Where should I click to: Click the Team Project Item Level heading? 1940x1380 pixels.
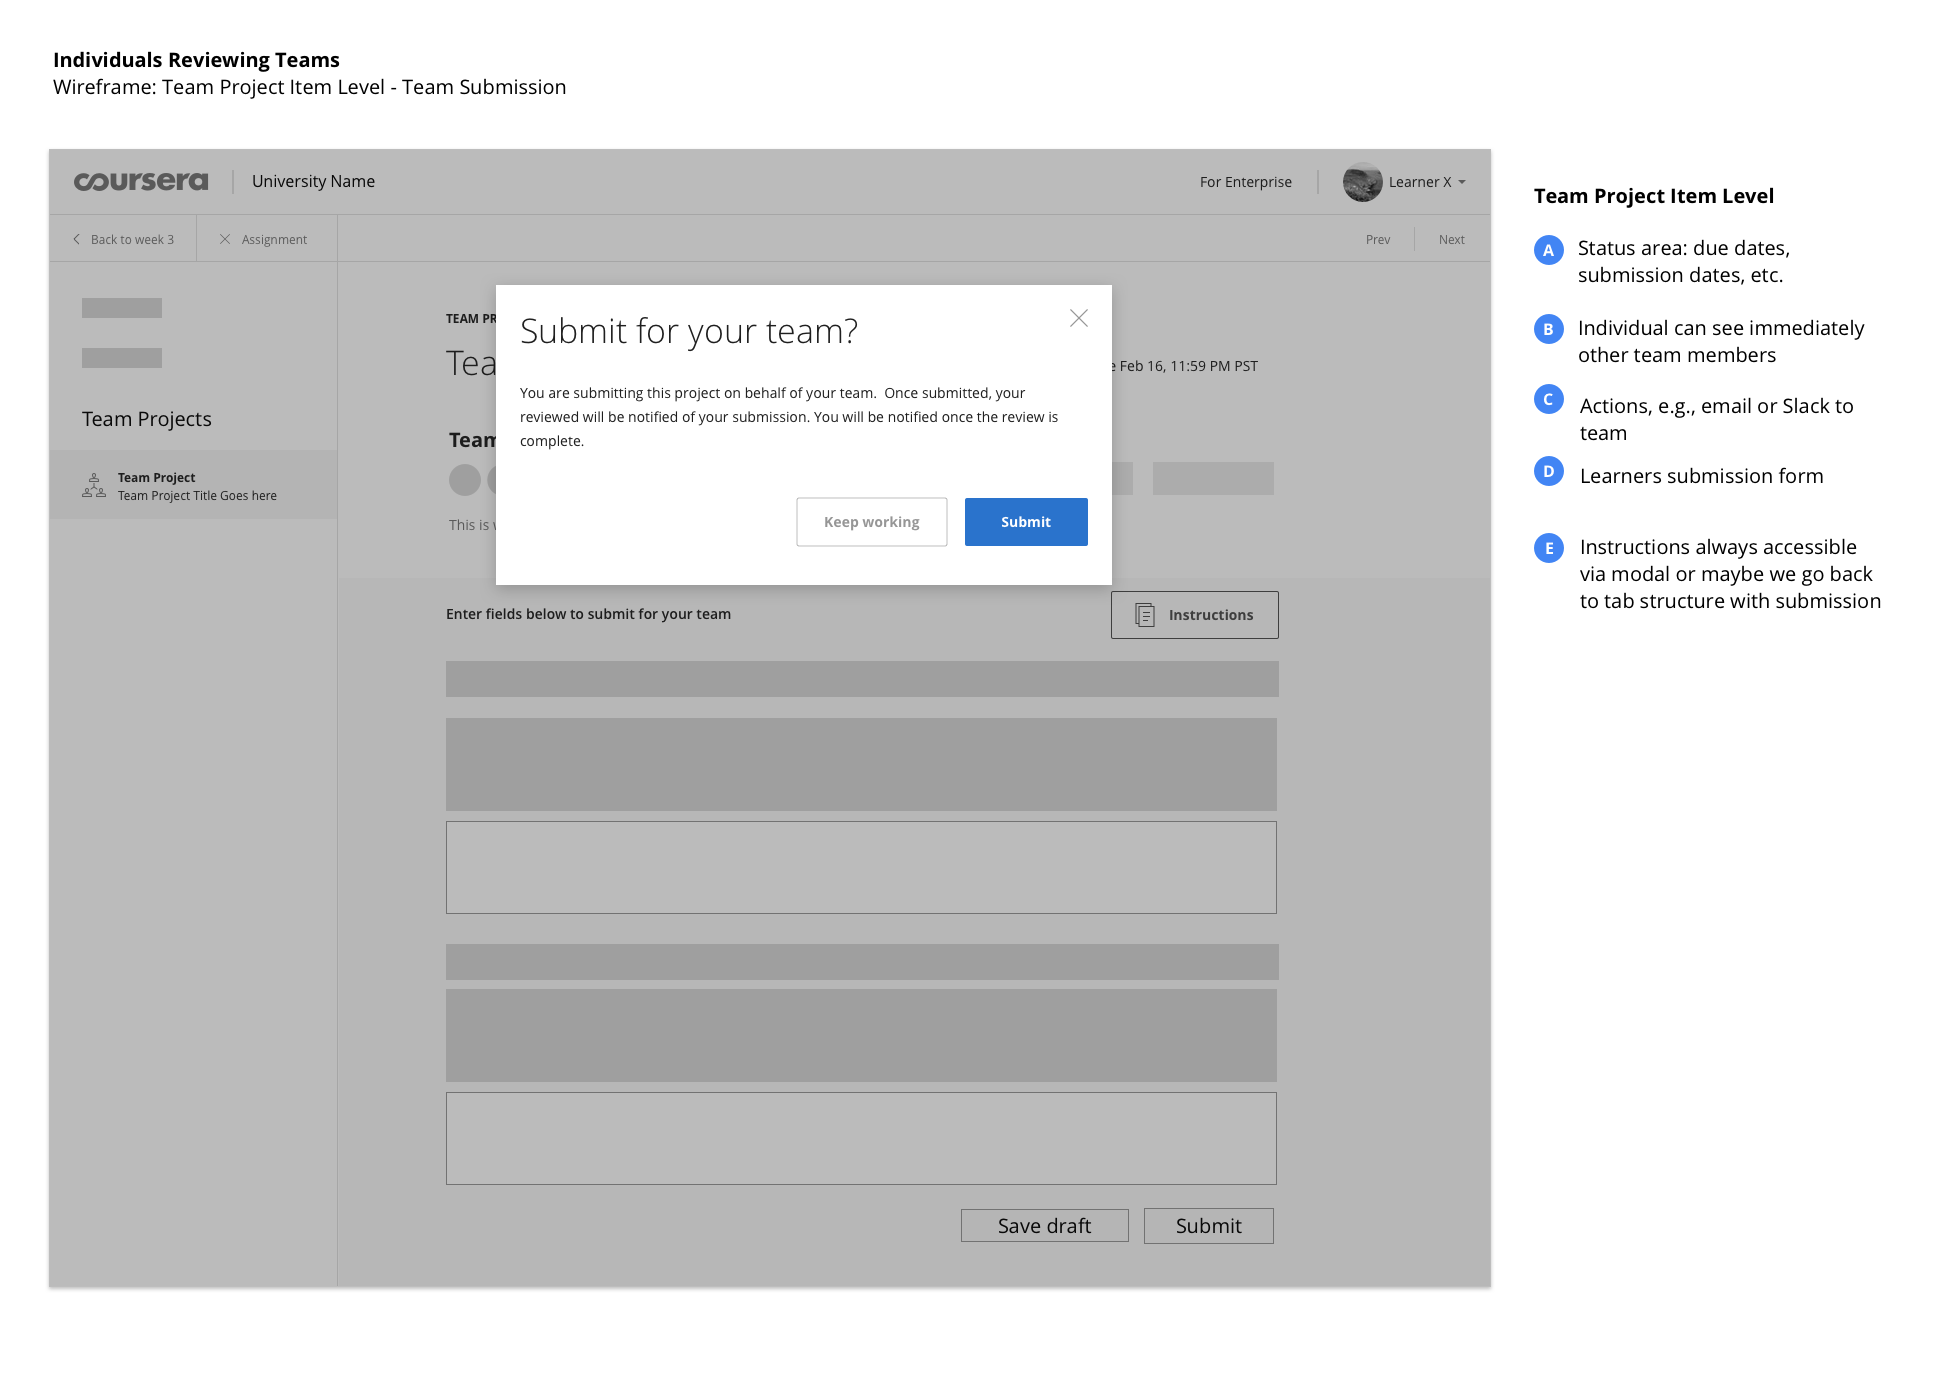click(1654, 196)
